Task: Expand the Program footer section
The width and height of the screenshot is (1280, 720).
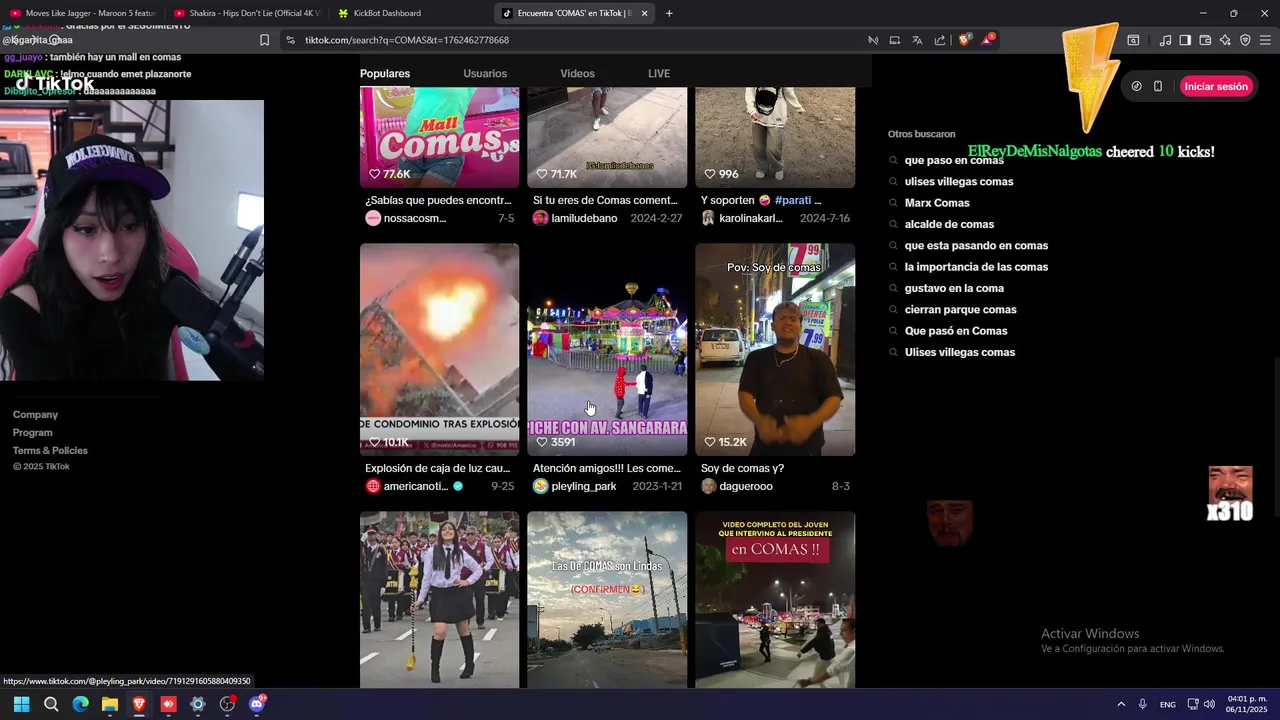Action: point(32,432)
